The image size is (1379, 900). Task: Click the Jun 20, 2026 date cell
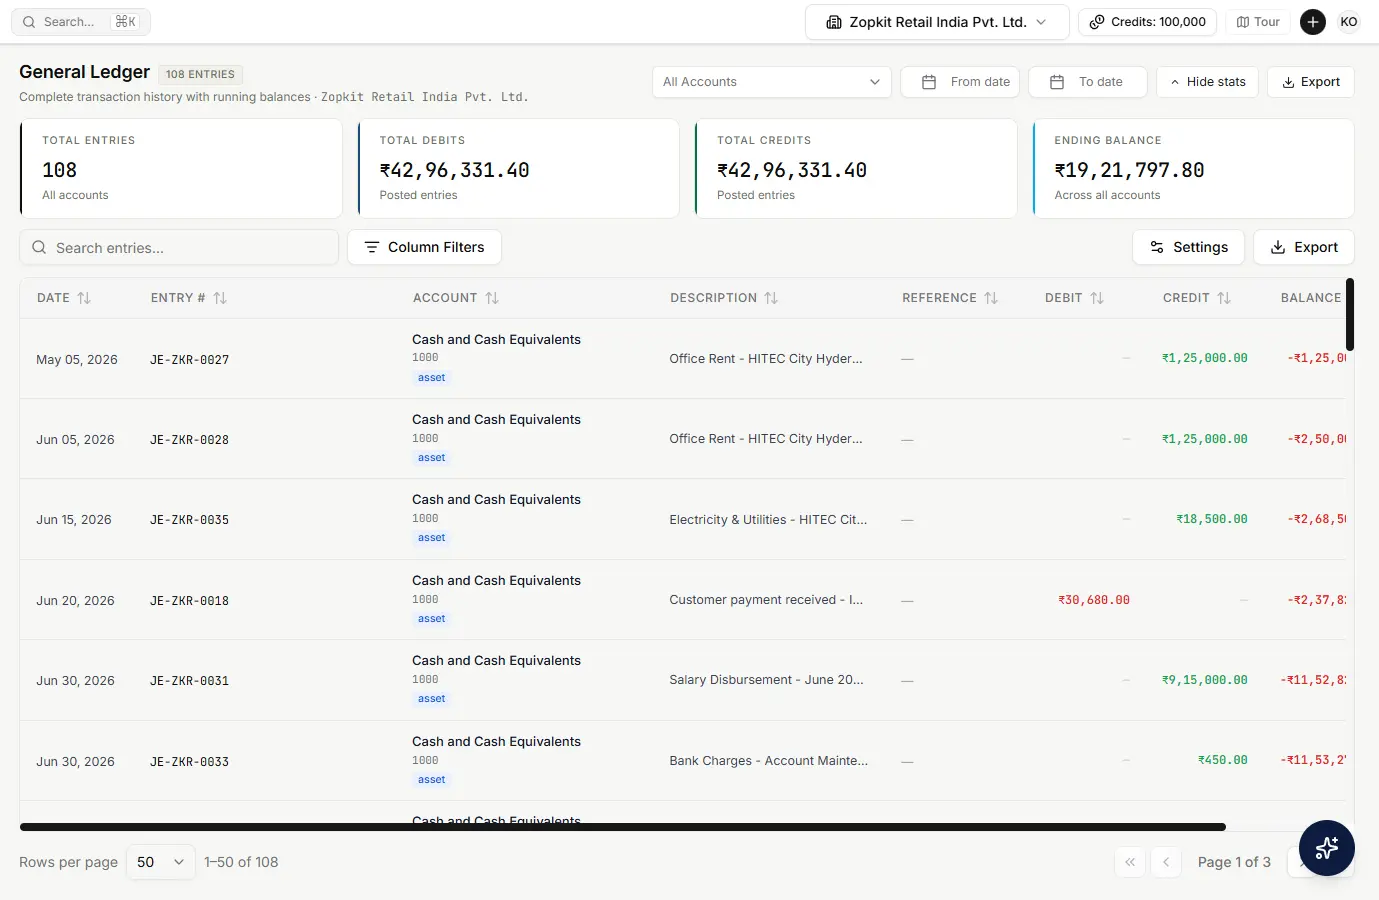75,601
